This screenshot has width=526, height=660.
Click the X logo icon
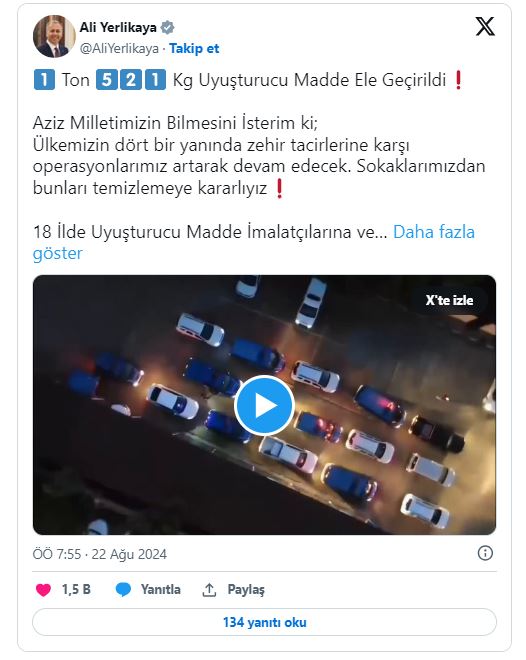[x=485, y=27]
